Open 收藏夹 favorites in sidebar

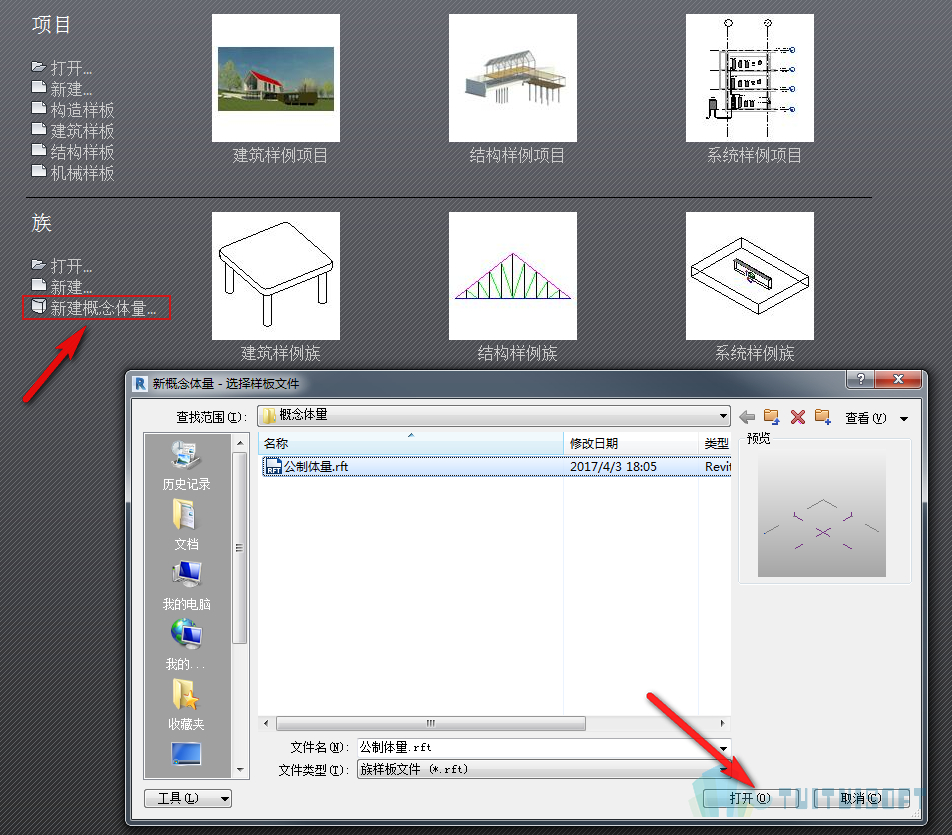[x=186, y=705]
